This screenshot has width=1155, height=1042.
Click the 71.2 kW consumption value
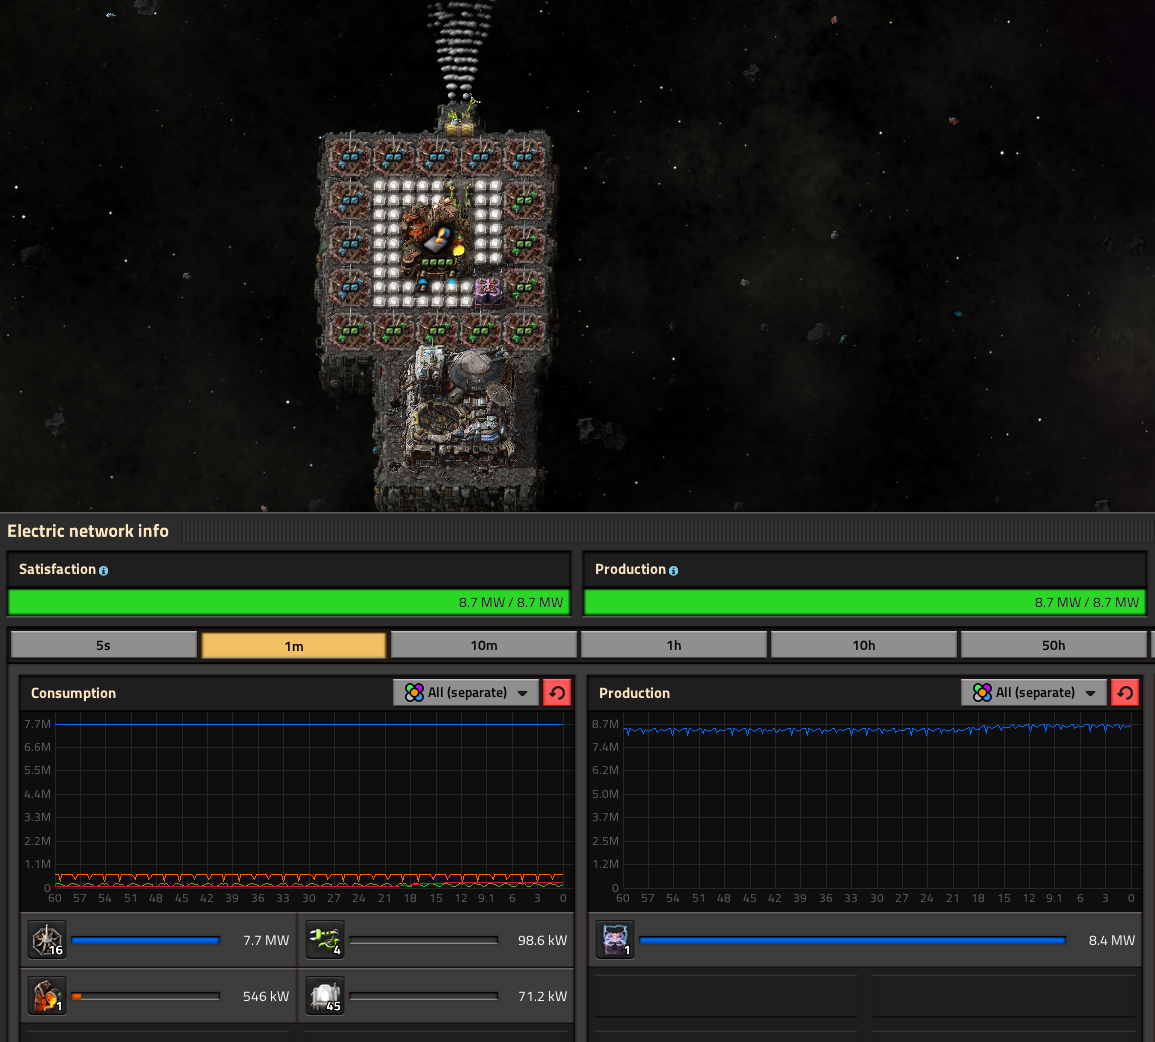(542, 996)
